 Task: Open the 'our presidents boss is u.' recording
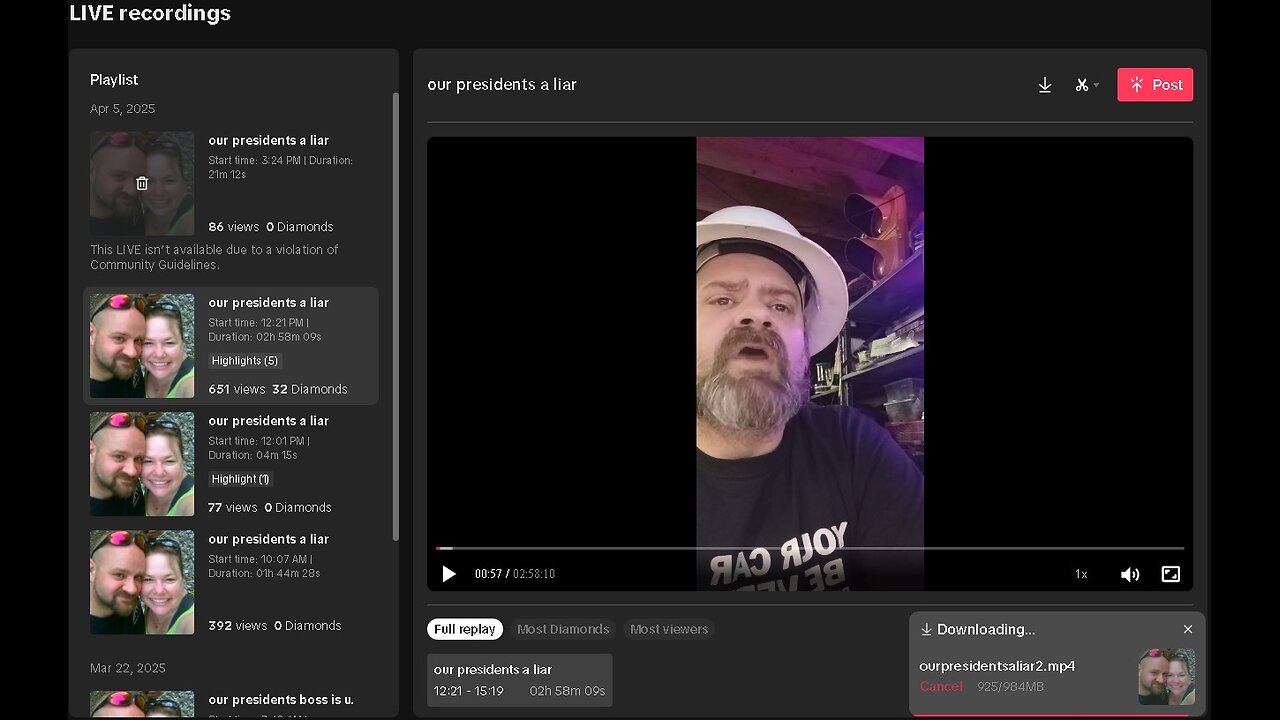click(281, 700)
